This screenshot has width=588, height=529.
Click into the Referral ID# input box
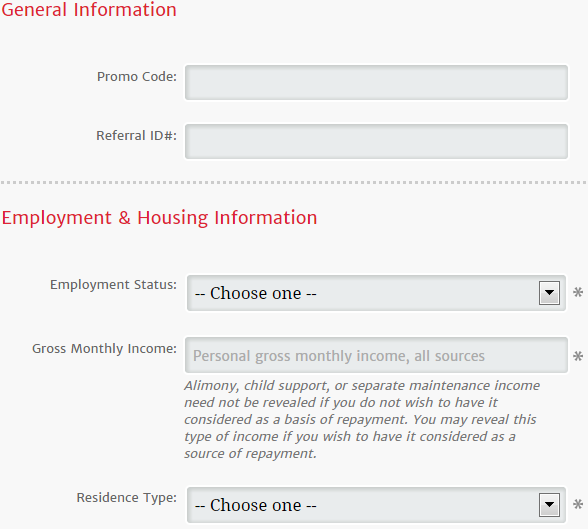(x=376, y=141)
